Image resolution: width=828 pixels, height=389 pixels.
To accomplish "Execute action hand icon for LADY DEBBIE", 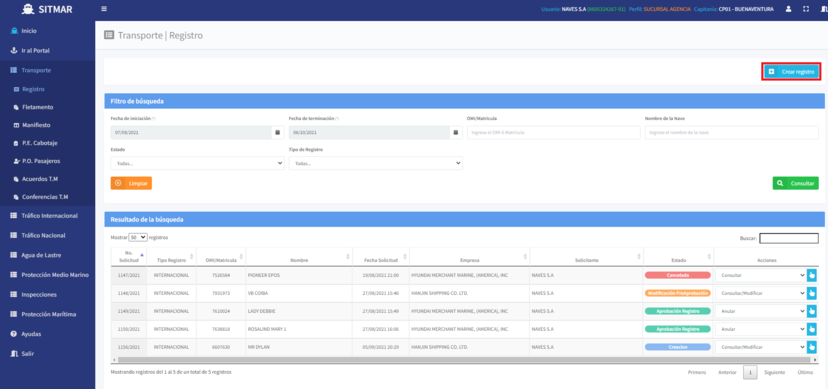I will tap(812, 311).
